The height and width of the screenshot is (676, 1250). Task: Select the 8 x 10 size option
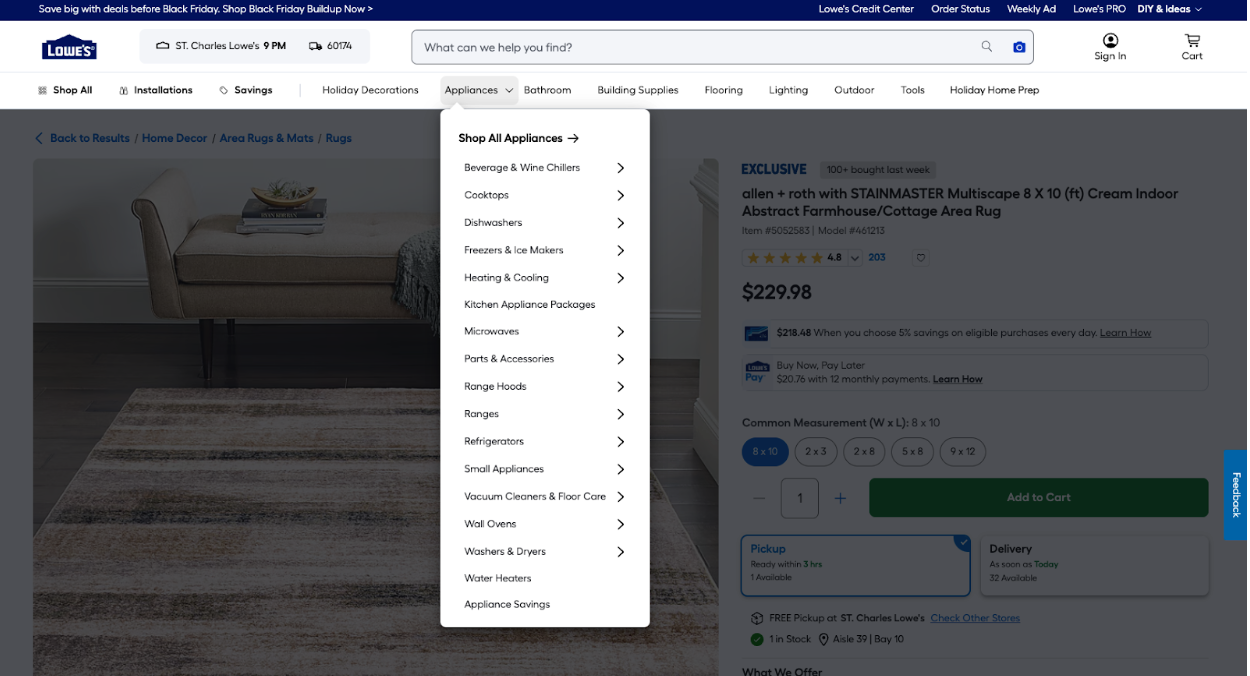(x=765, y=451)
